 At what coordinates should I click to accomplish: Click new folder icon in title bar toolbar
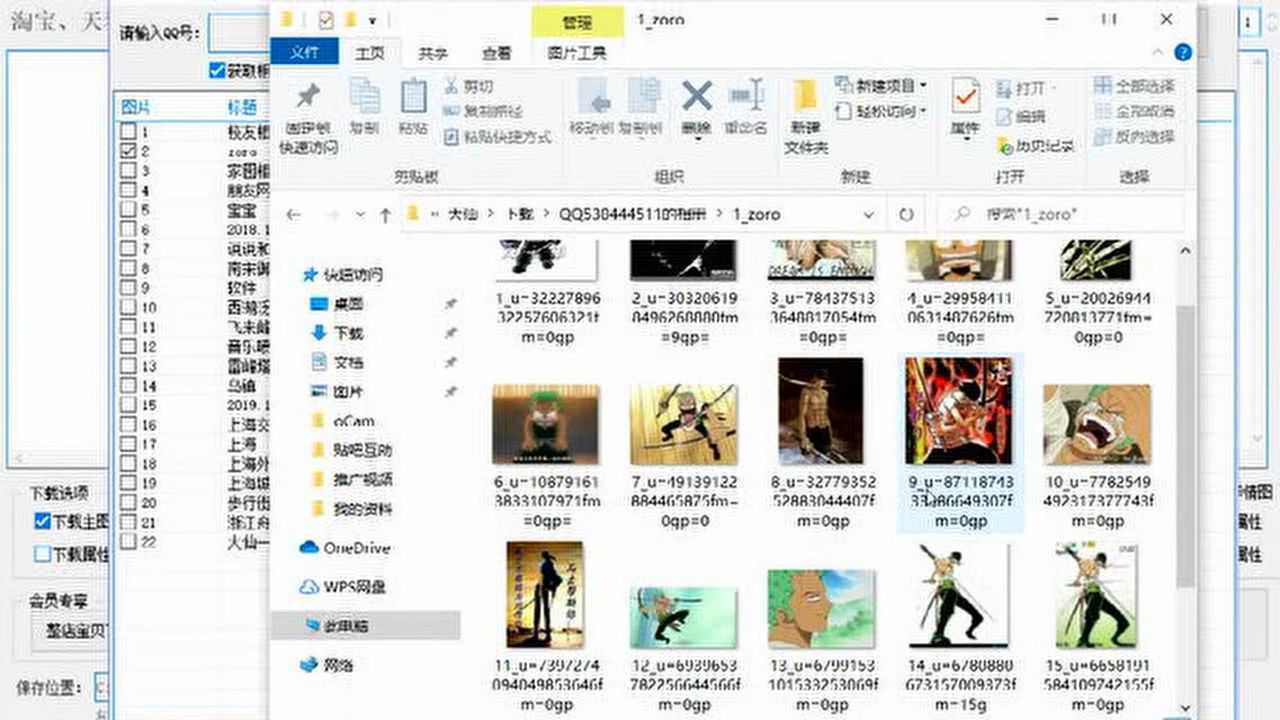click(351, 19)
